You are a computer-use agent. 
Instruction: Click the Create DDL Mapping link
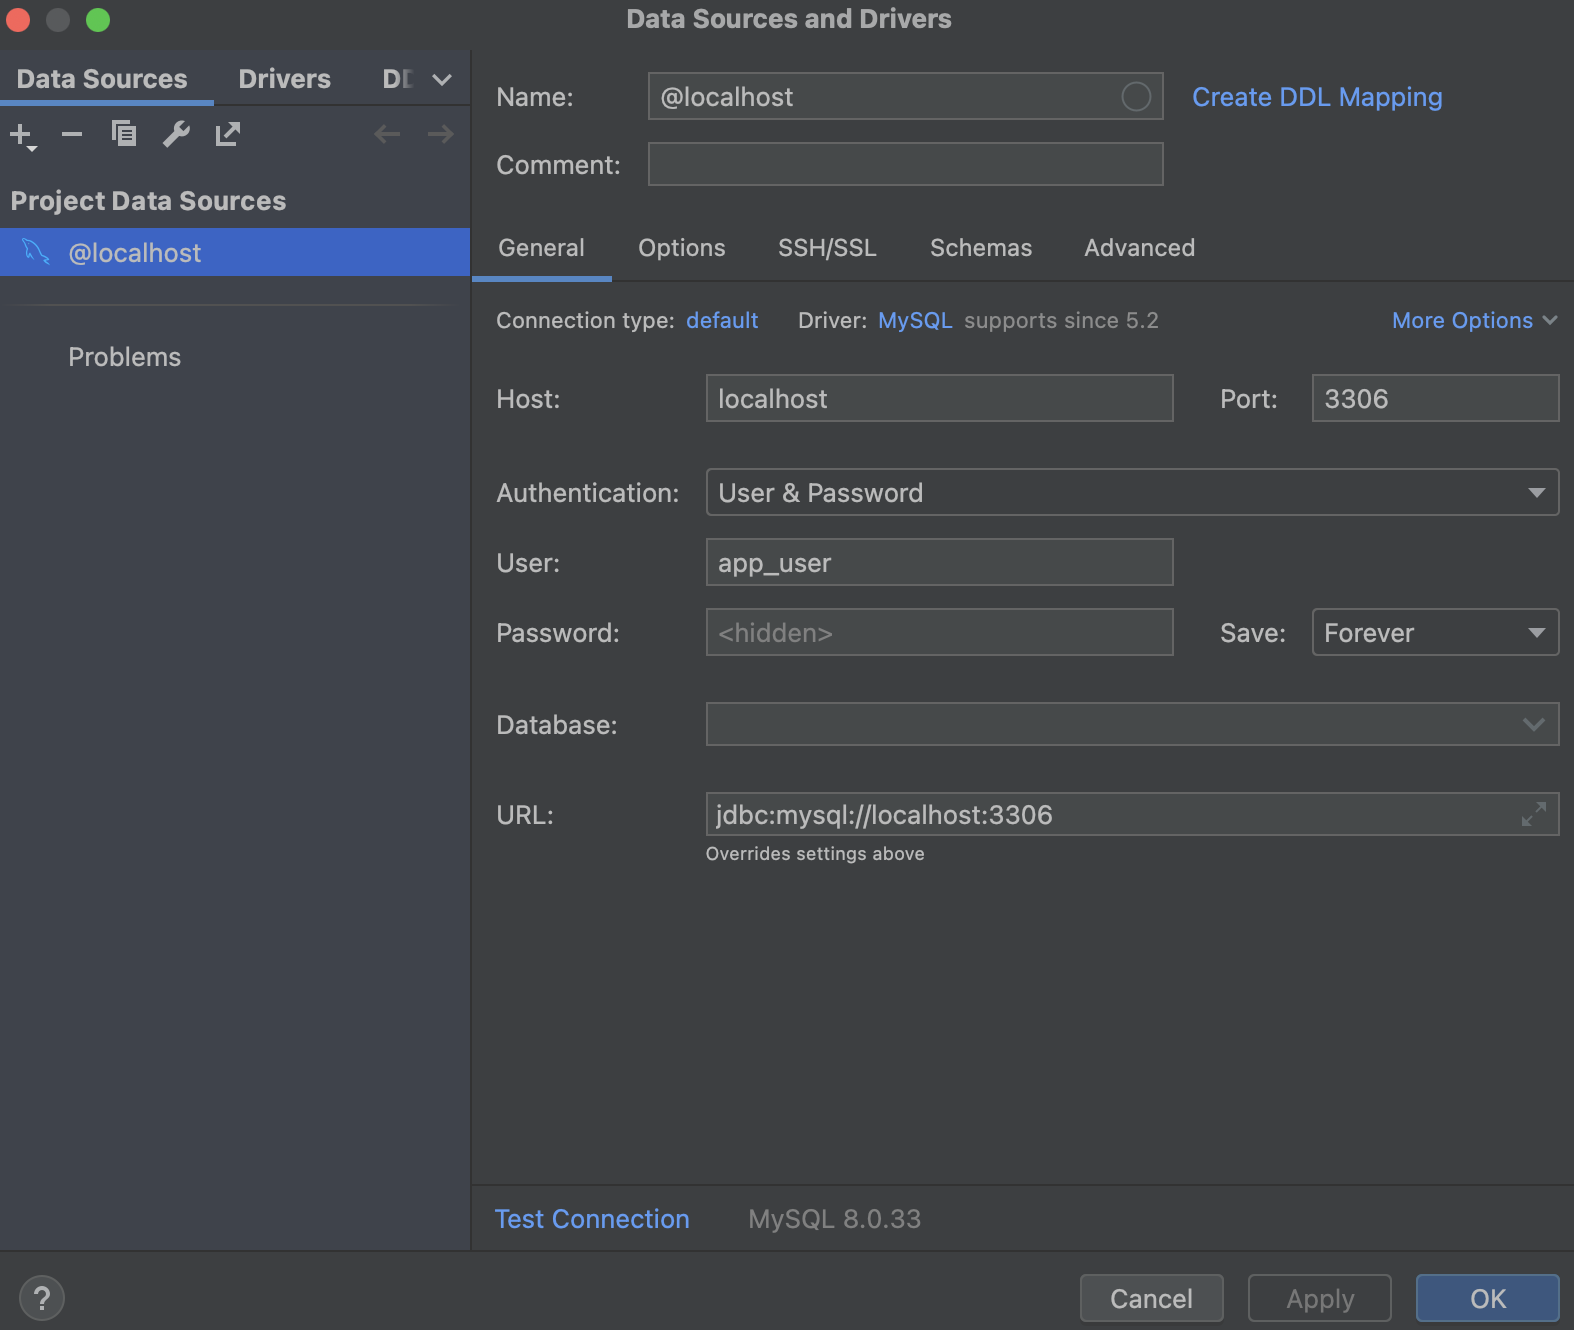point(1317,97)
